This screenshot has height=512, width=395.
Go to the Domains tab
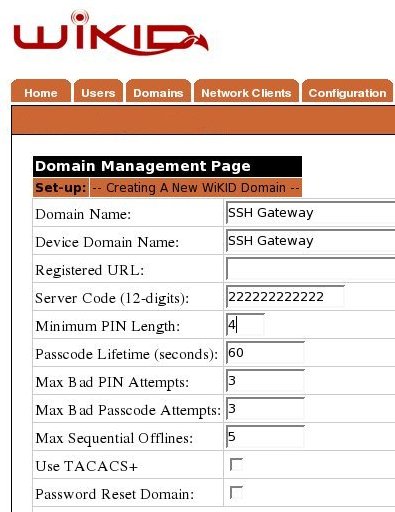(158, 91)
